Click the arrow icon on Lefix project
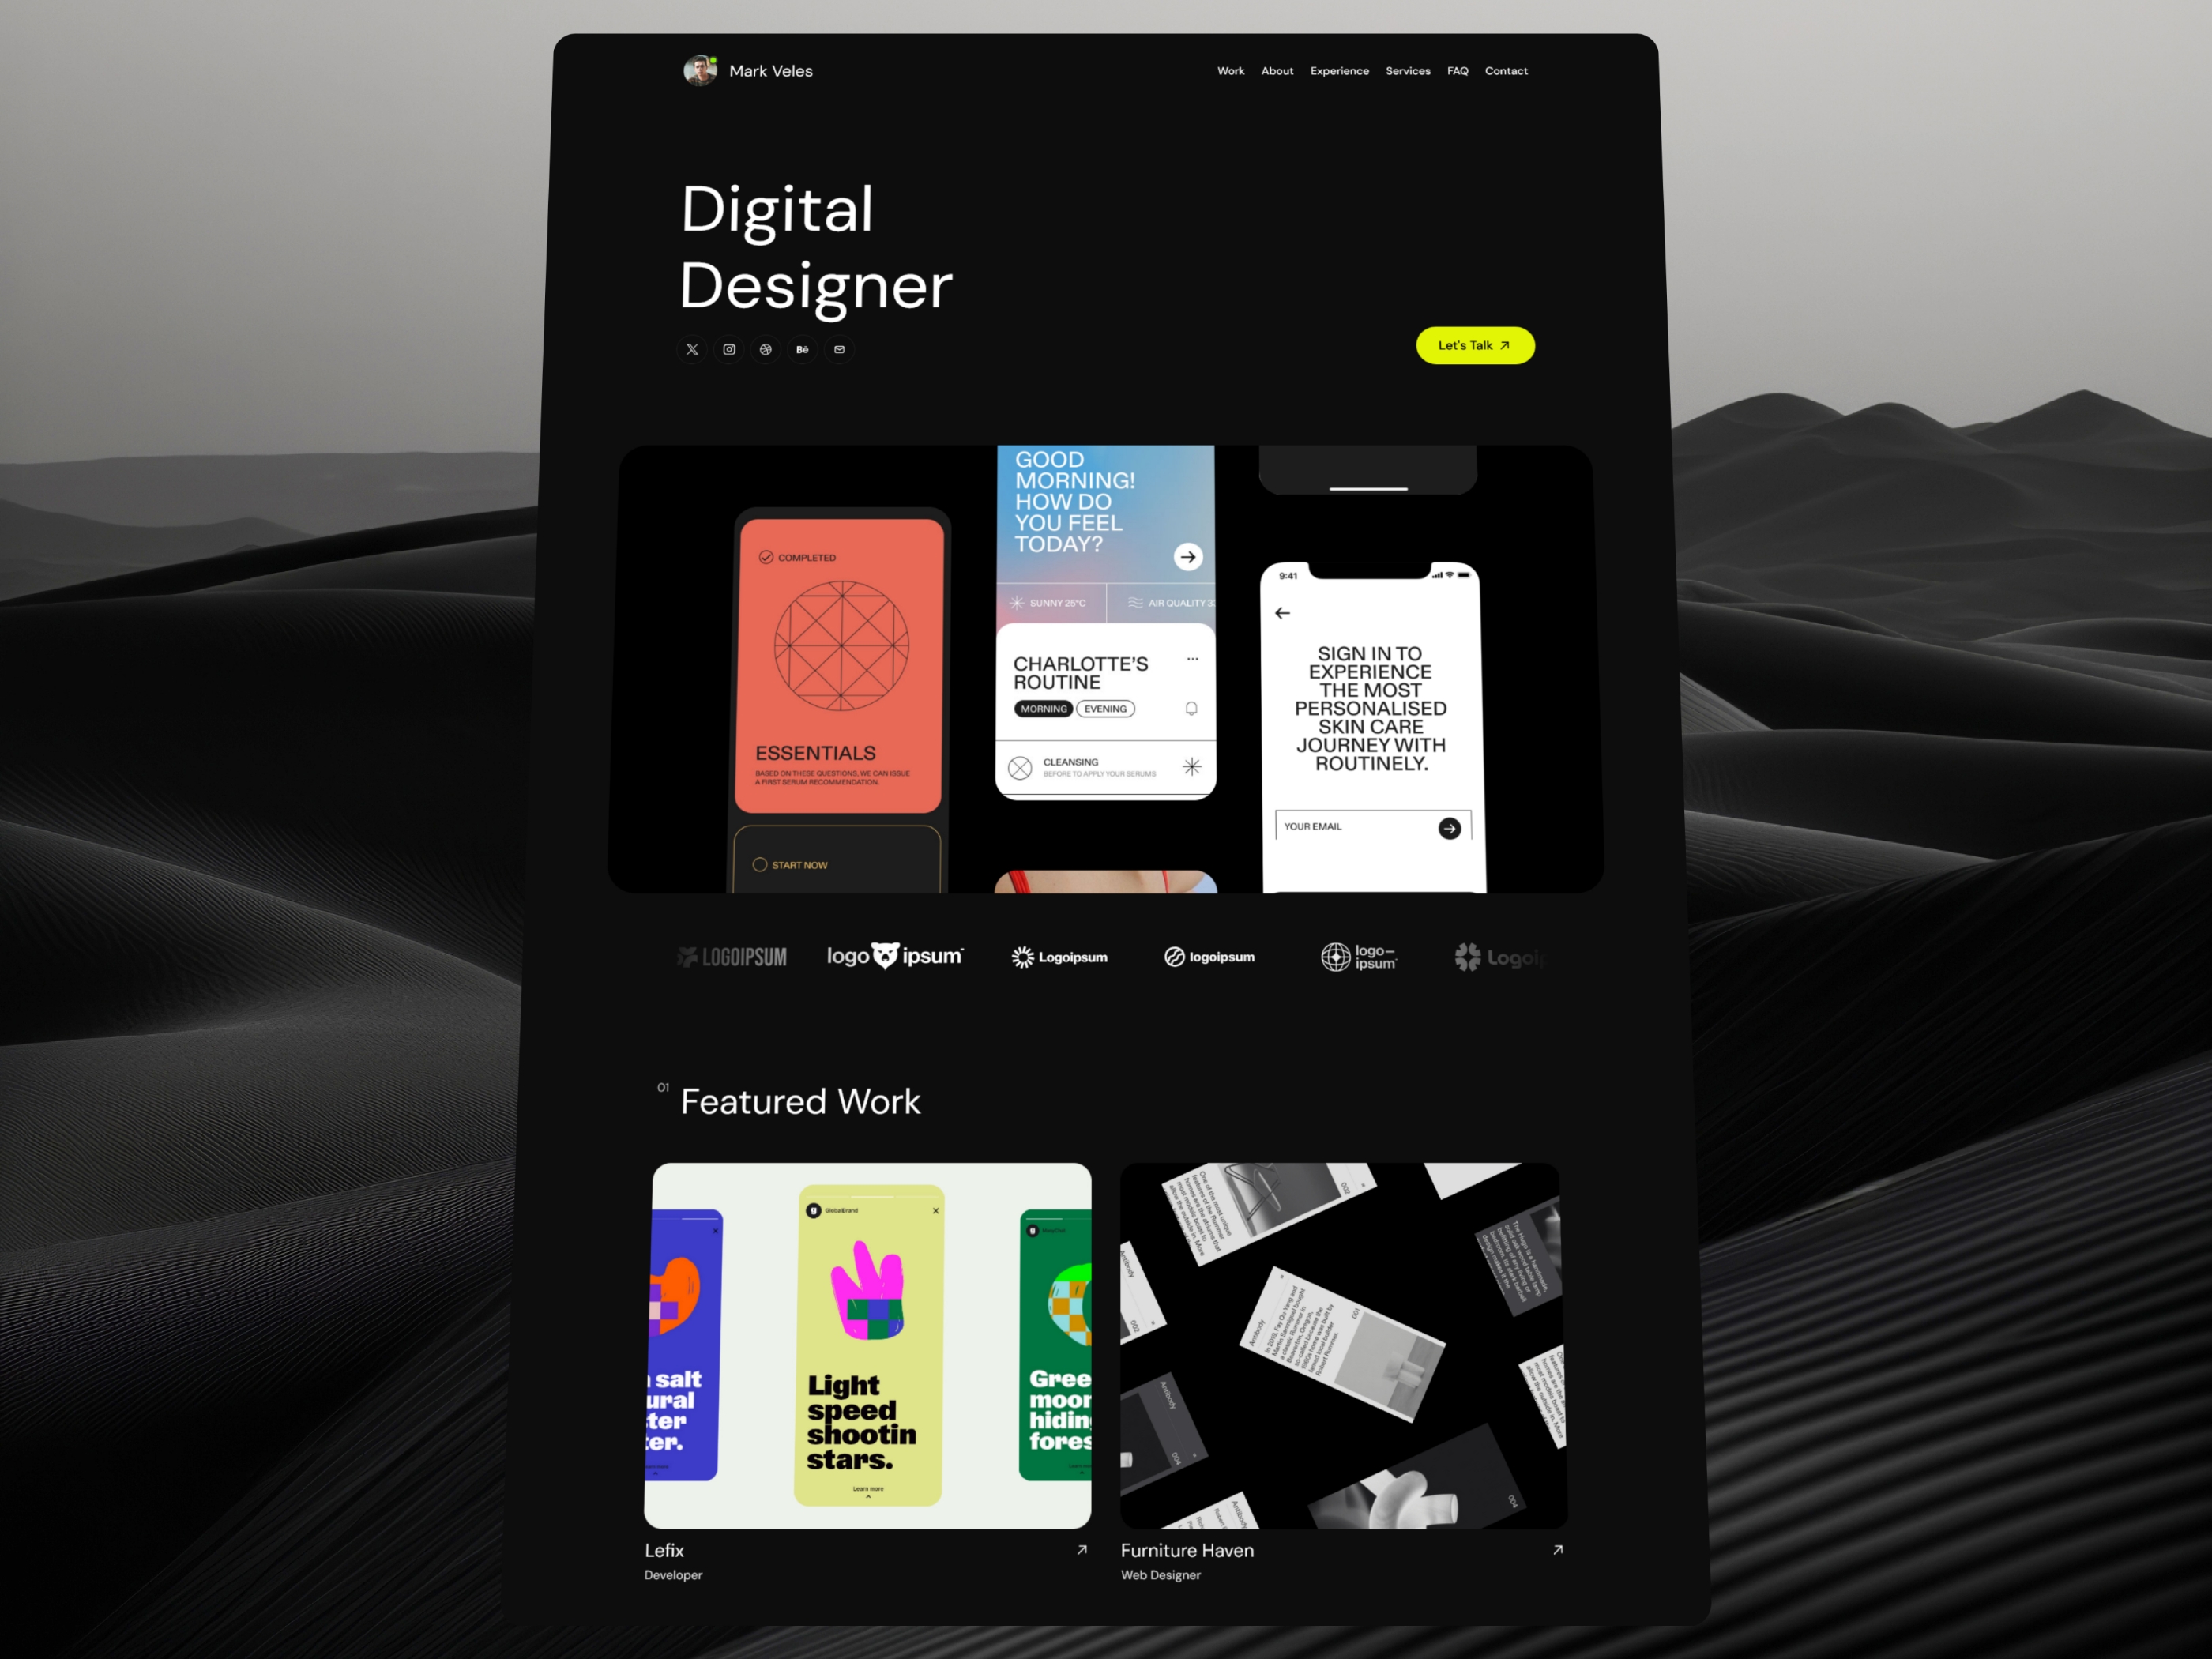This screenshot has height=1659, width=2212. 1082,1549
